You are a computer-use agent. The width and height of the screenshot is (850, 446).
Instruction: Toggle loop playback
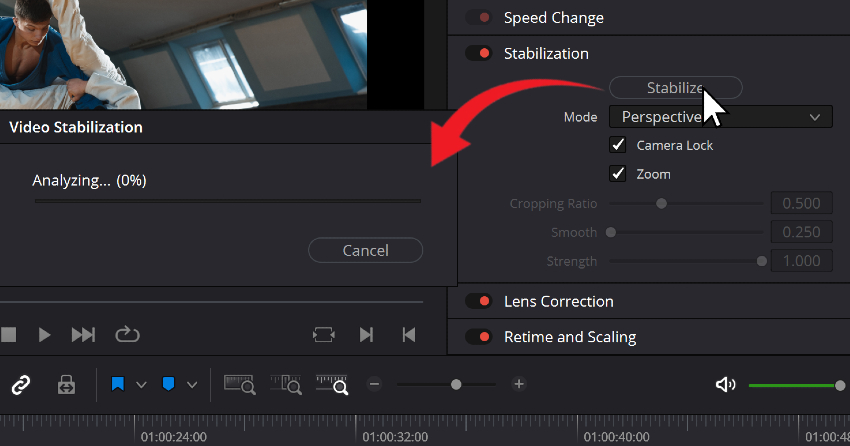[127, 334]
